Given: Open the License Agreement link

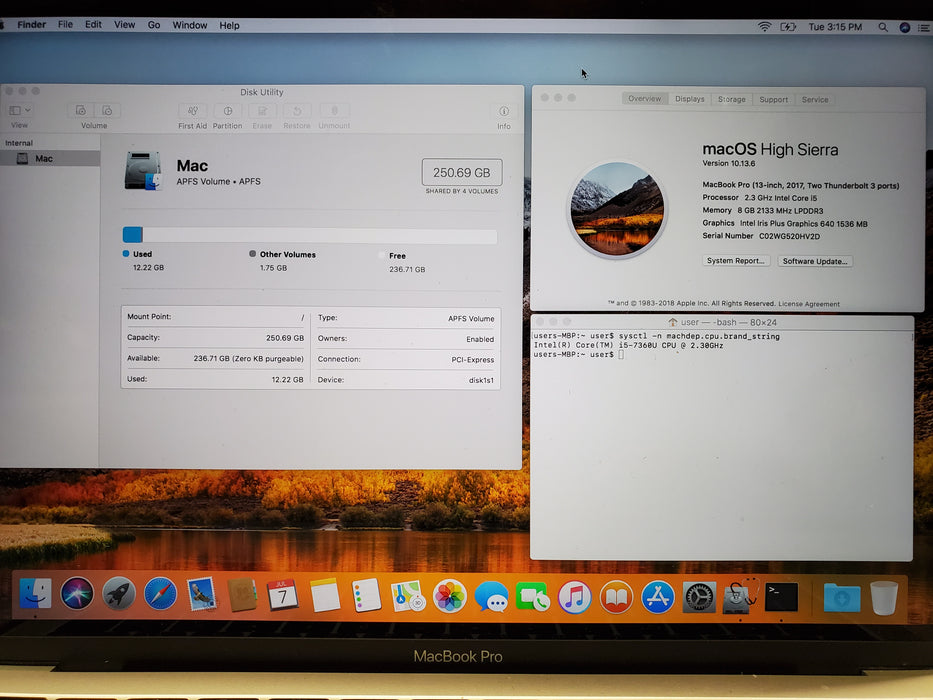Looking at the screenshot, I should pyautogui.click(x=809, y=304).
